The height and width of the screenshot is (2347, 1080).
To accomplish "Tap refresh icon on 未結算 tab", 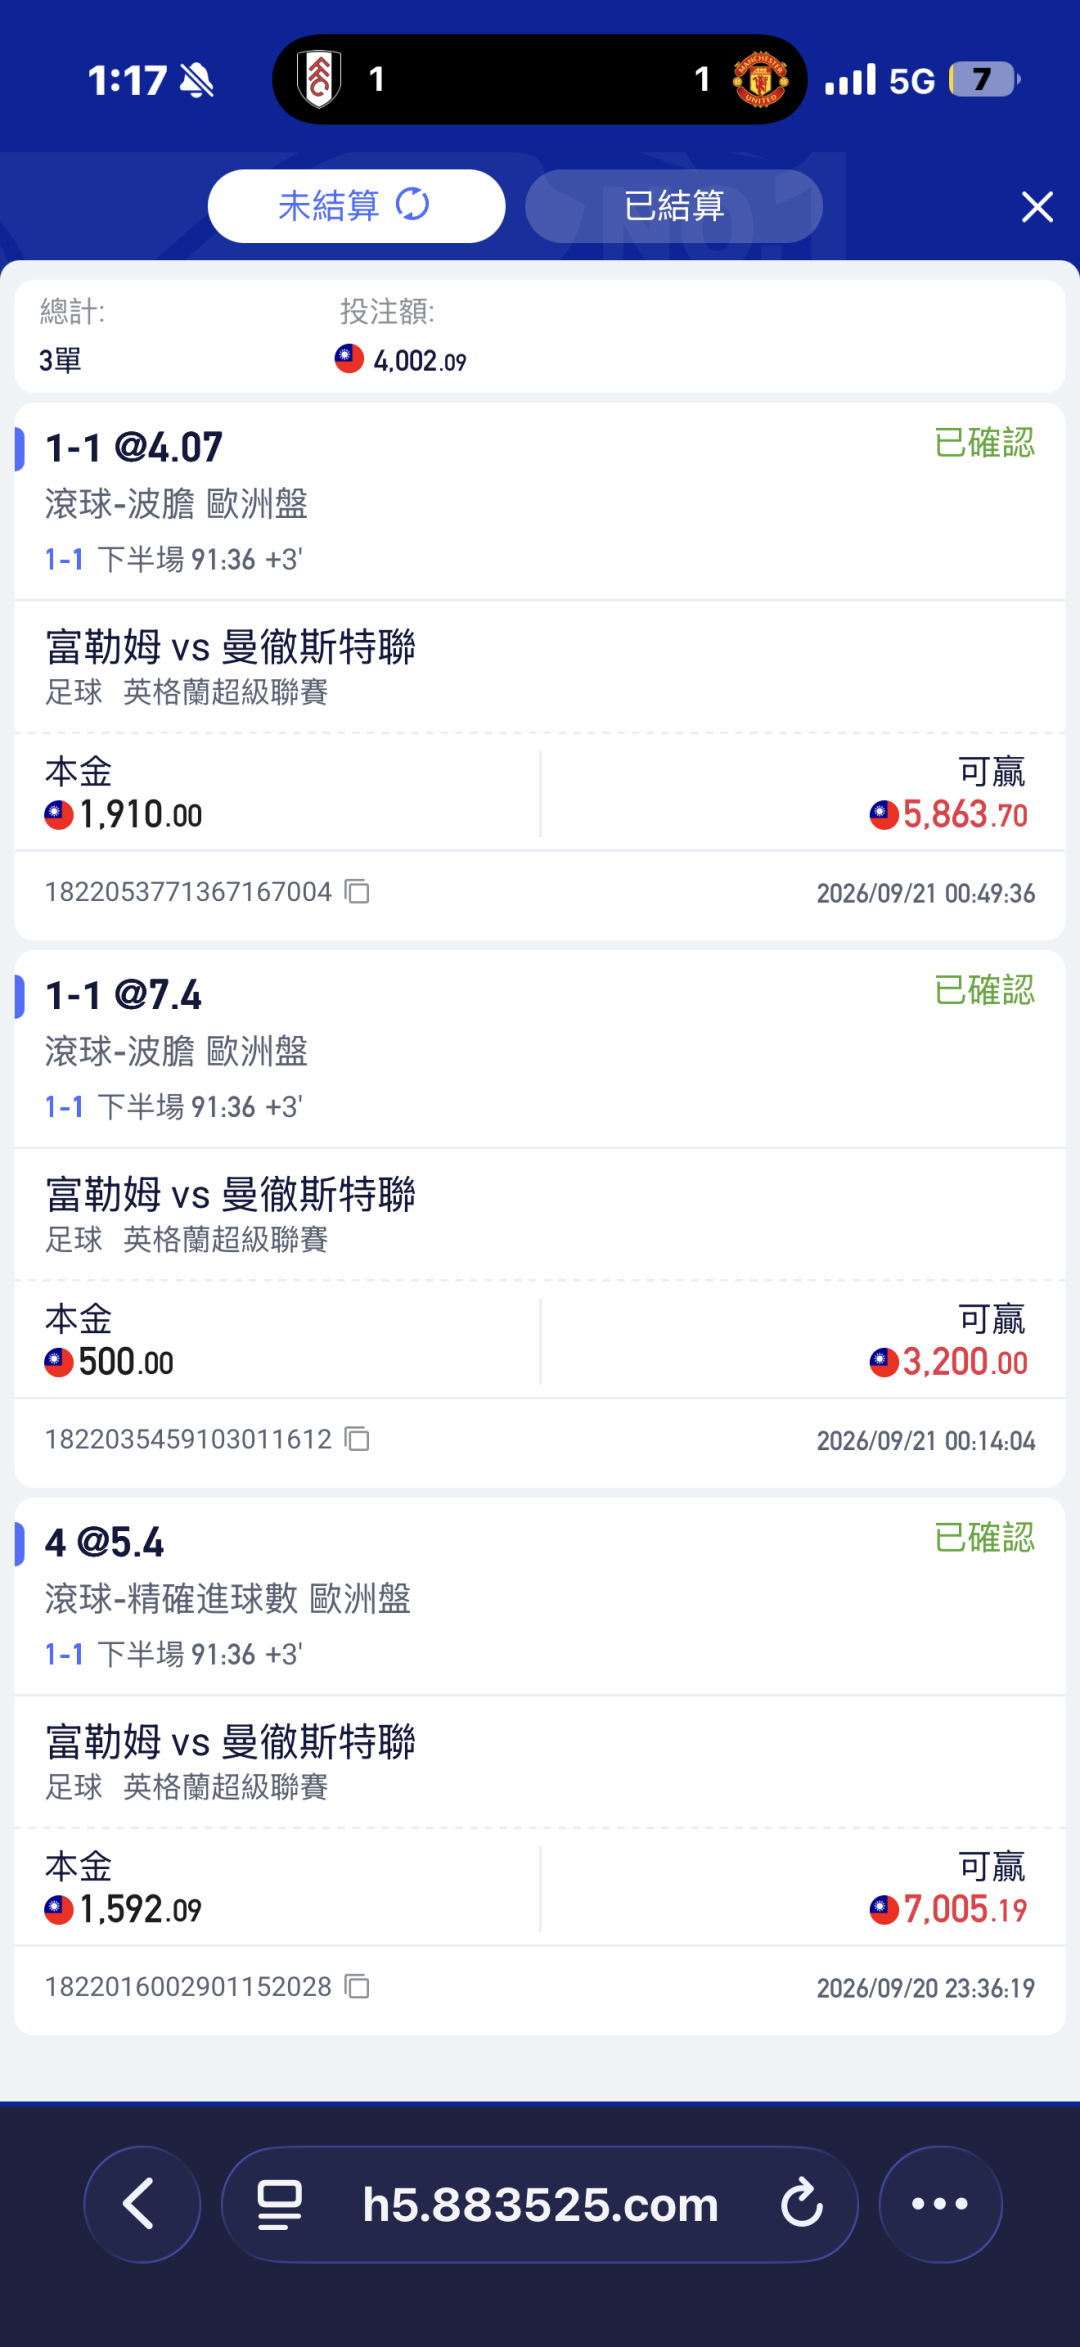I will coord(412,205).
